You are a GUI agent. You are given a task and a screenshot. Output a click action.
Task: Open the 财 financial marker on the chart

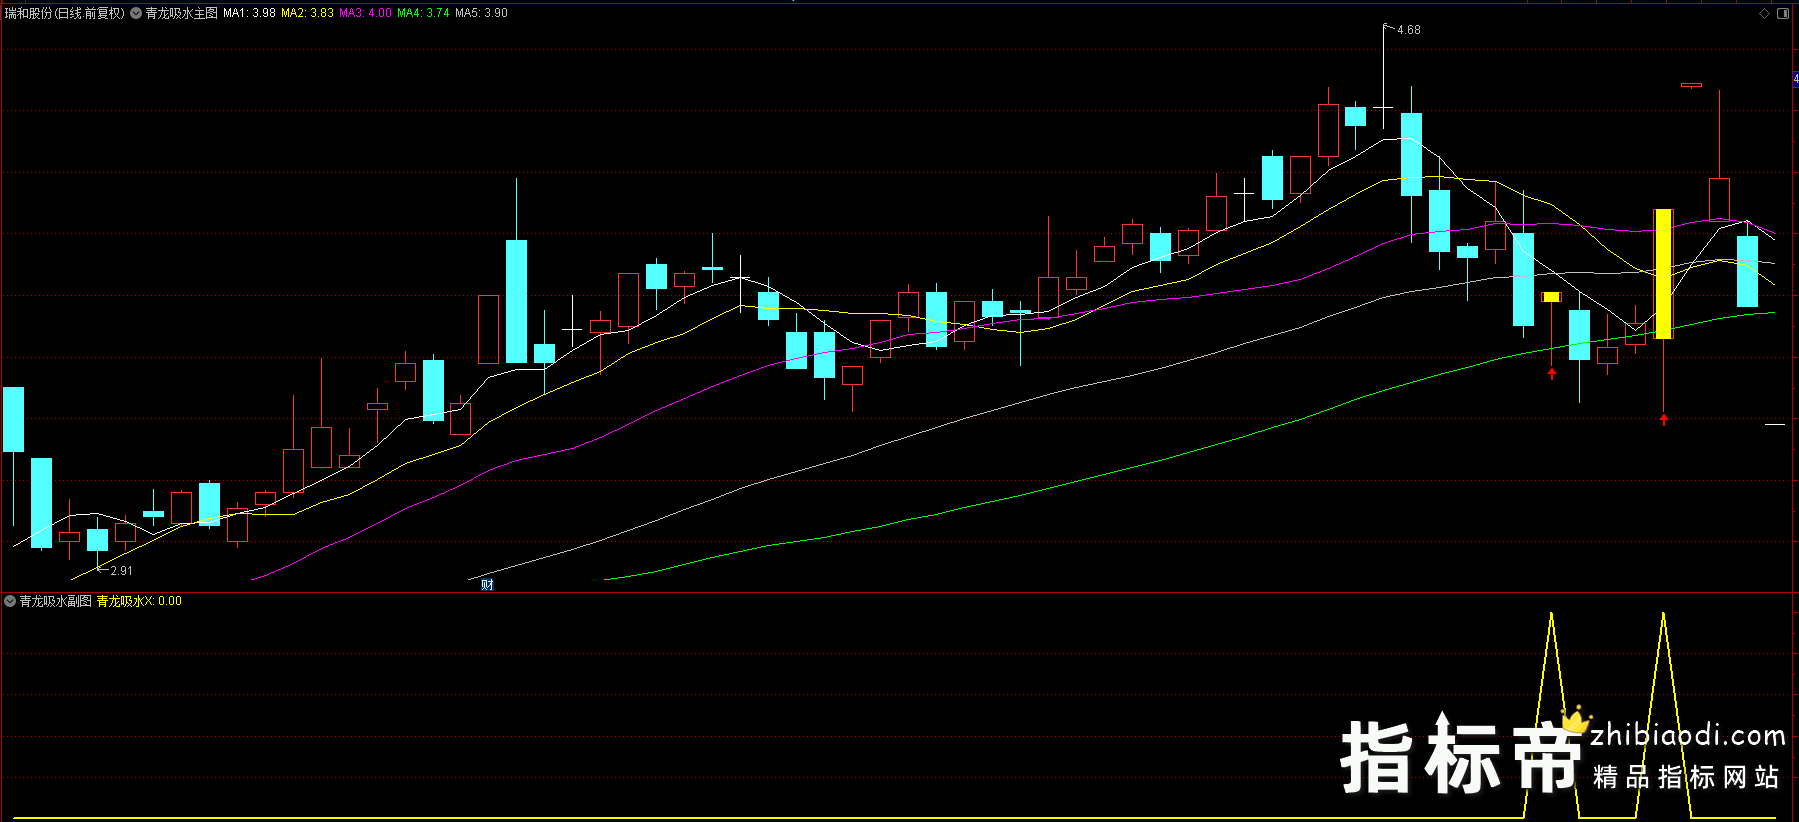point(487,585)
